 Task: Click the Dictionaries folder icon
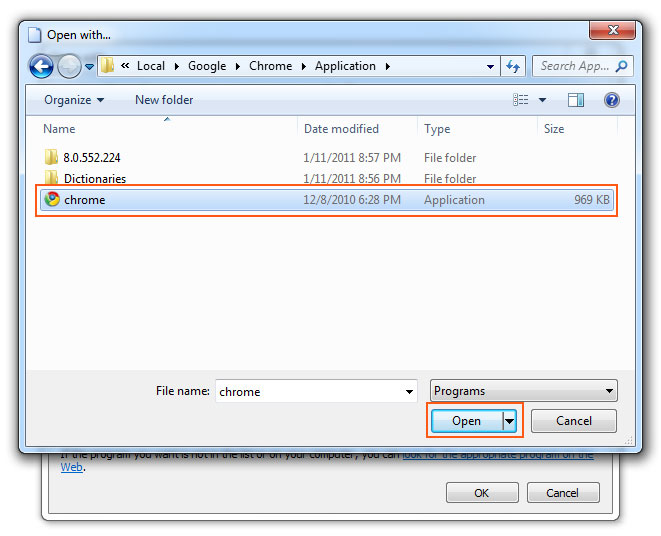coord(51,177)
